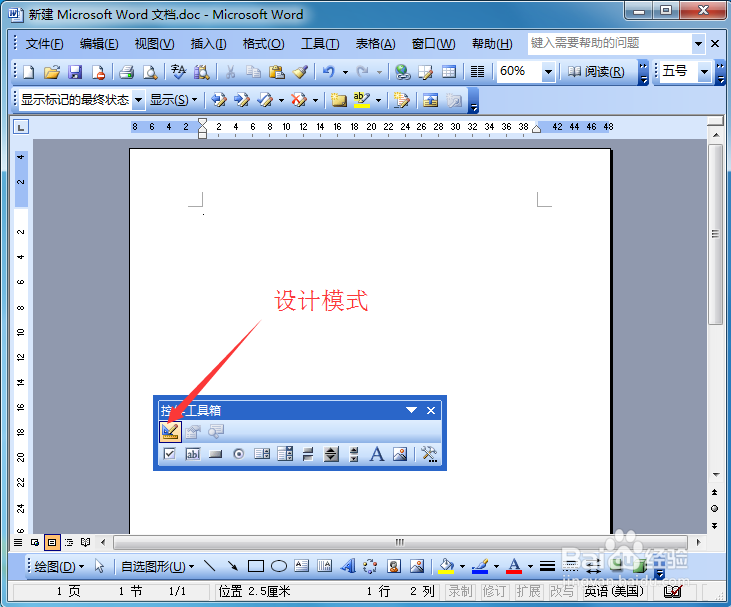This screenshot has height=607, width=731.
Task: Insert an image control from Control Toolbox
Action: click(x=400, y=454)
